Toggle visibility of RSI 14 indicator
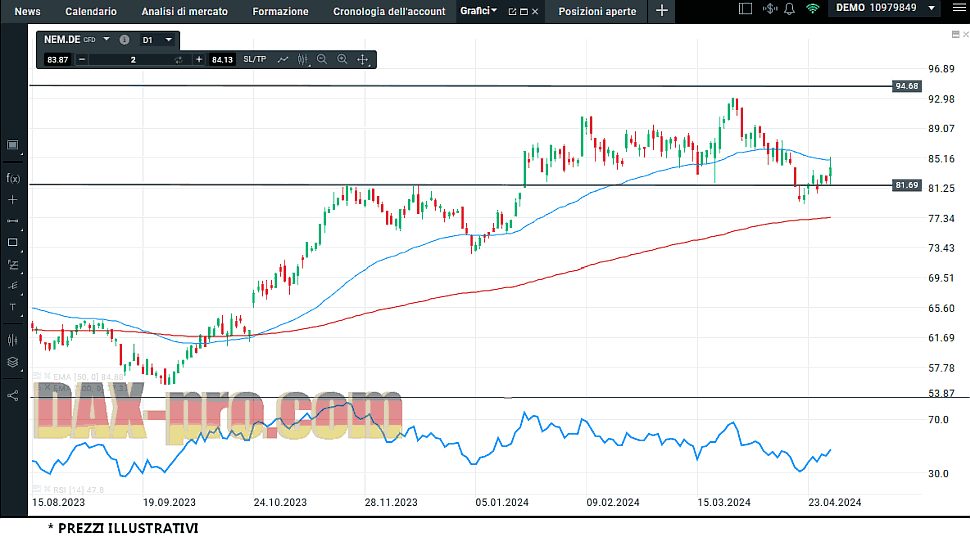The image size is (970, 537). coord(36,489)
